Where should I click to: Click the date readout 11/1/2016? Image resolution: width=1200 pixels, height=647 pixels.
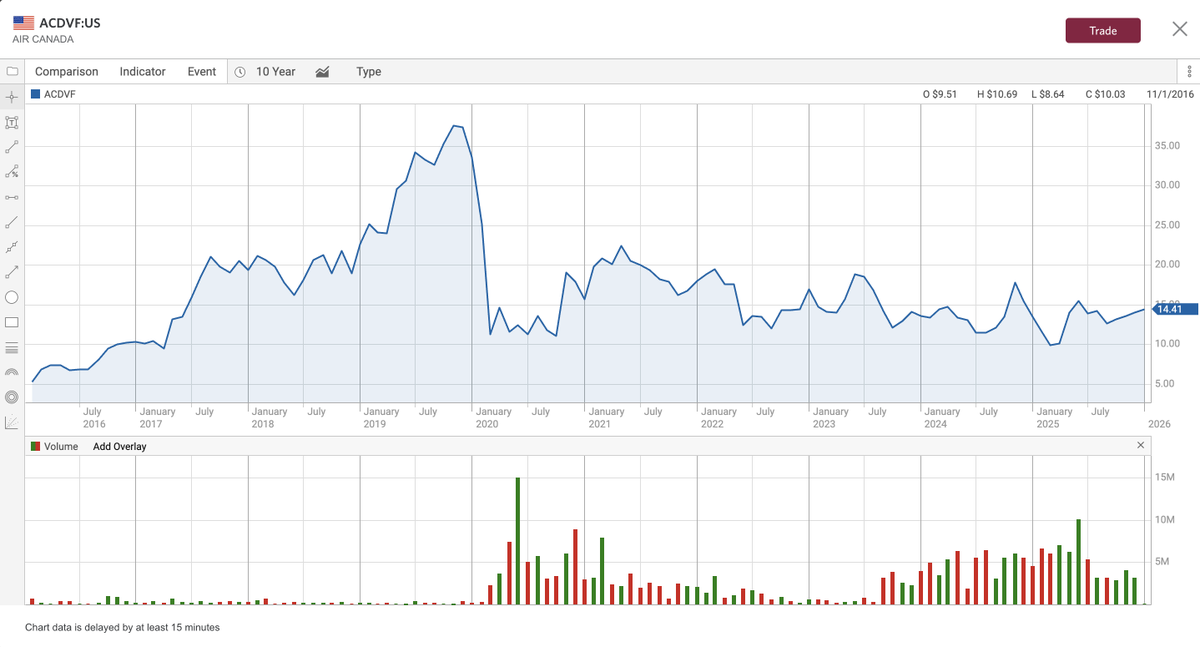point(1170,94)
